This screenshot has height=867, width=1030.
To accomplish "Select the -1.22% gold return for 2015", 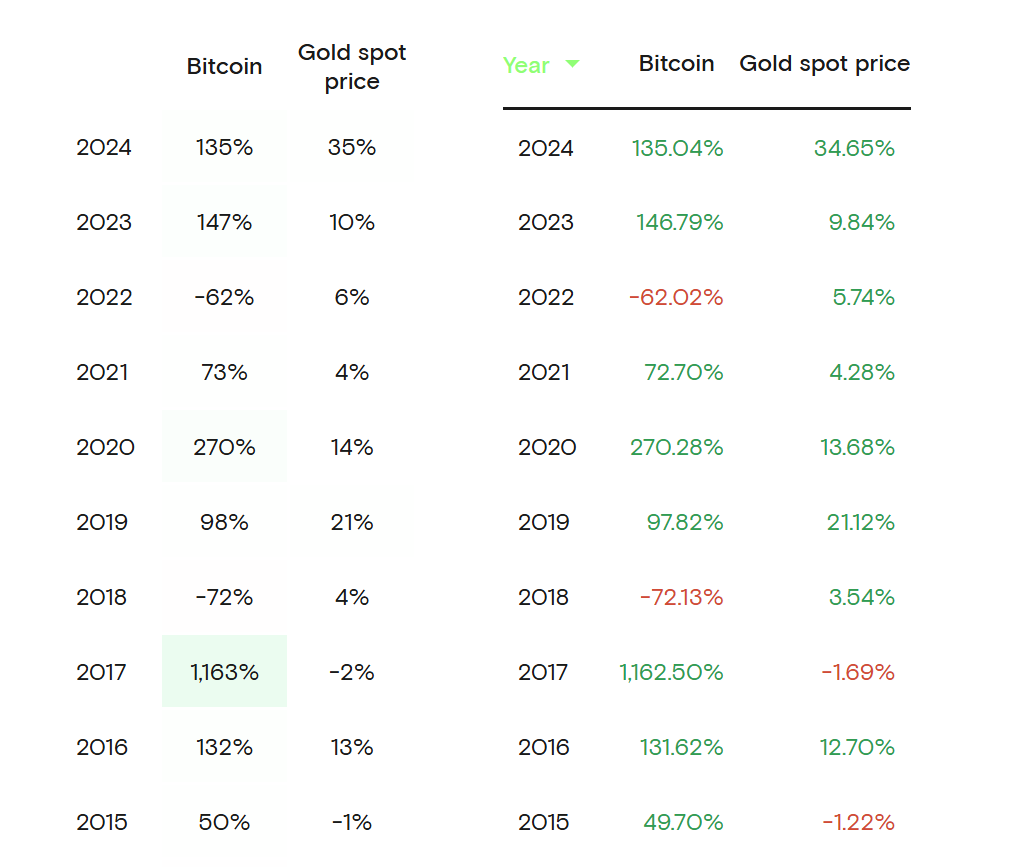I will tap(858, 822).
